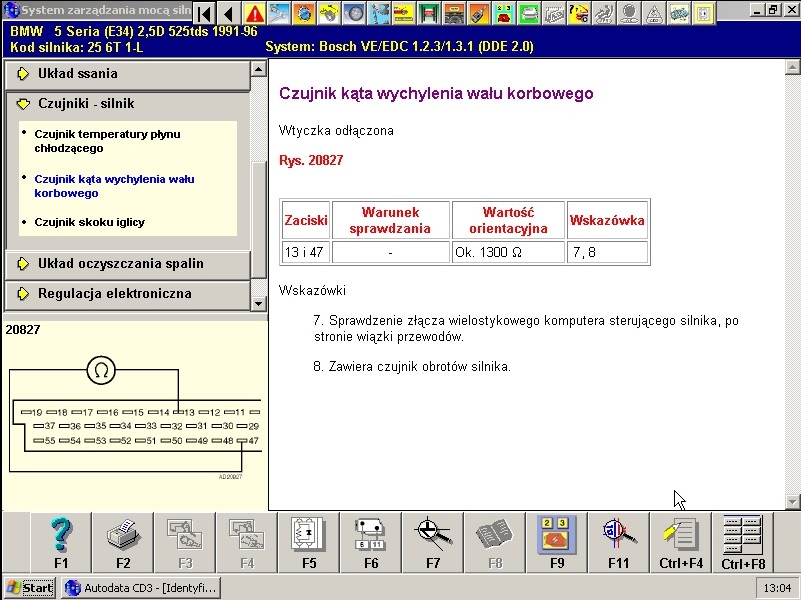Go to first page with skip-back arrow
804x601 pixels.
pos(204,14)
